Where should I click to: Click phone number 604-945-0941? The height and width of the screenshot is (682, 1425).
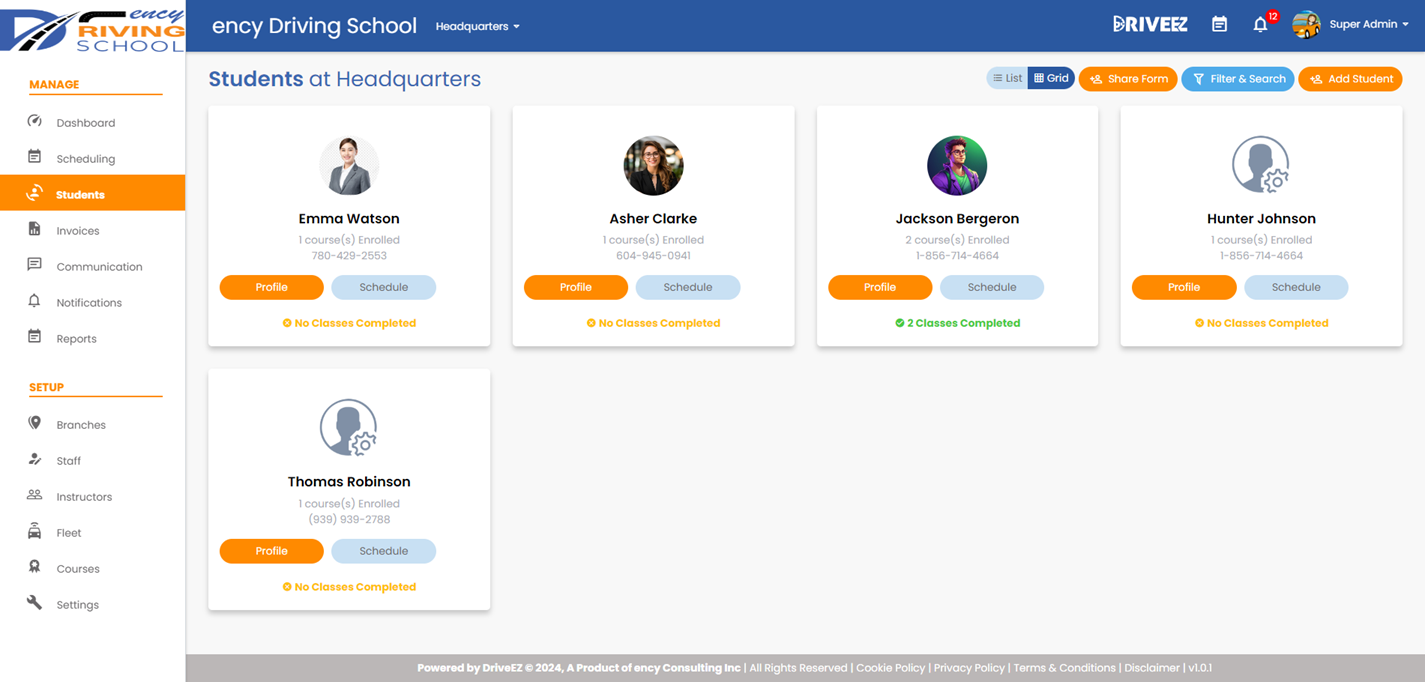coord(653,256)
